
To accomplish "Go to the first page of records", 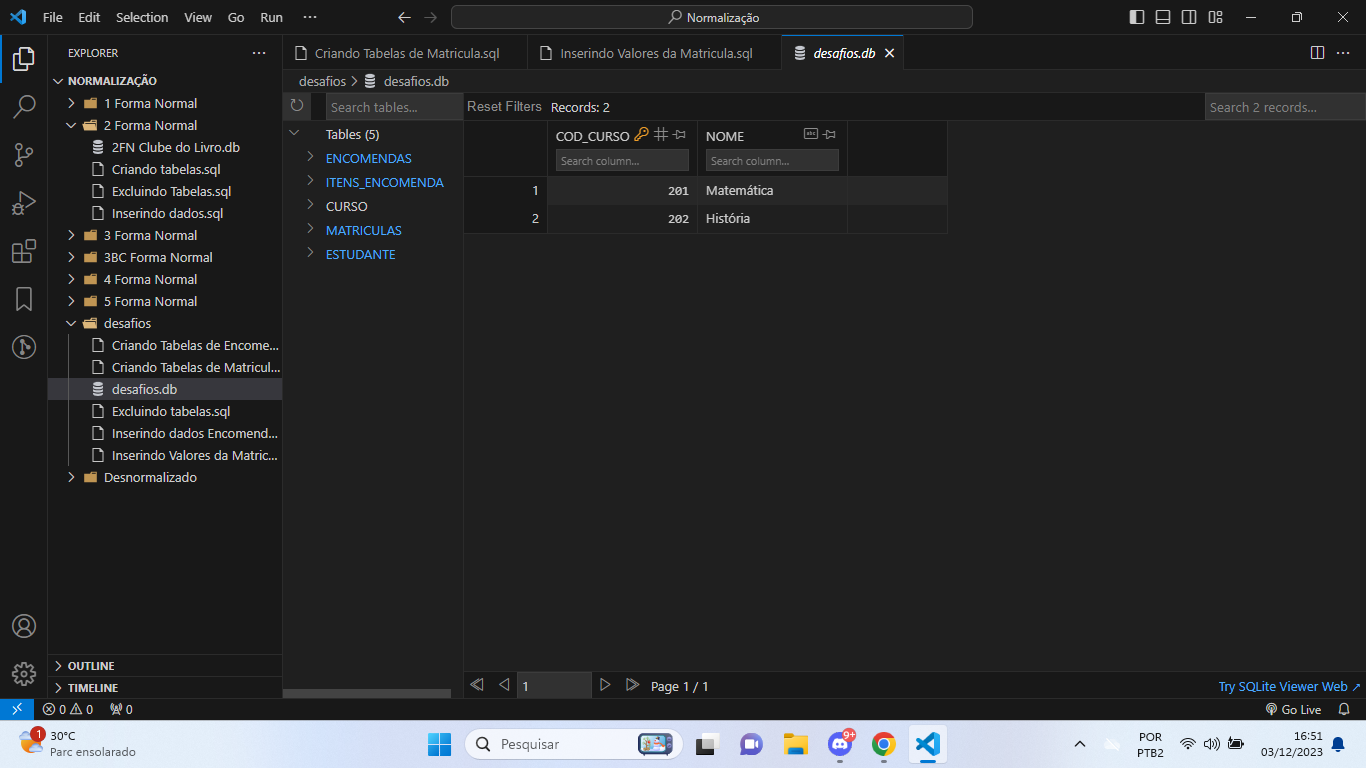I will pyautogui.click(x=477, y=685).
